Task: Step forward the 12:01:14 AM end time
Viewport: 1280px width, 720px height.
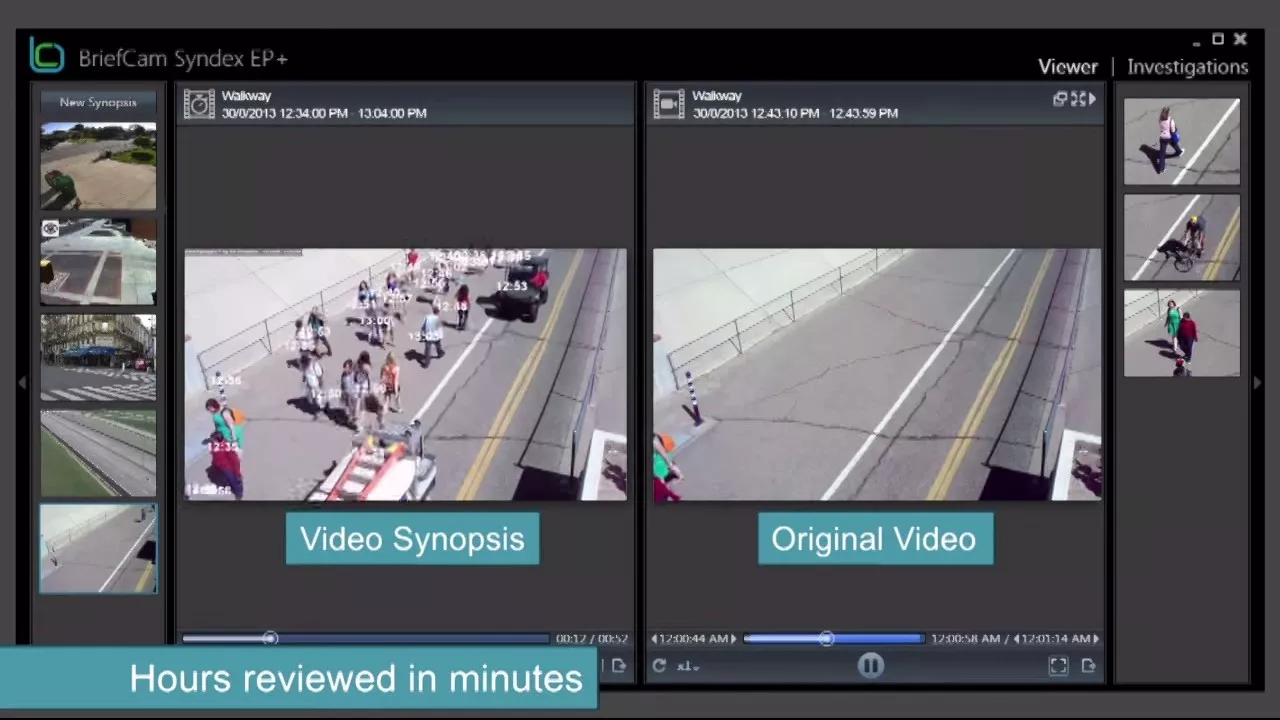Action: 1096,639
